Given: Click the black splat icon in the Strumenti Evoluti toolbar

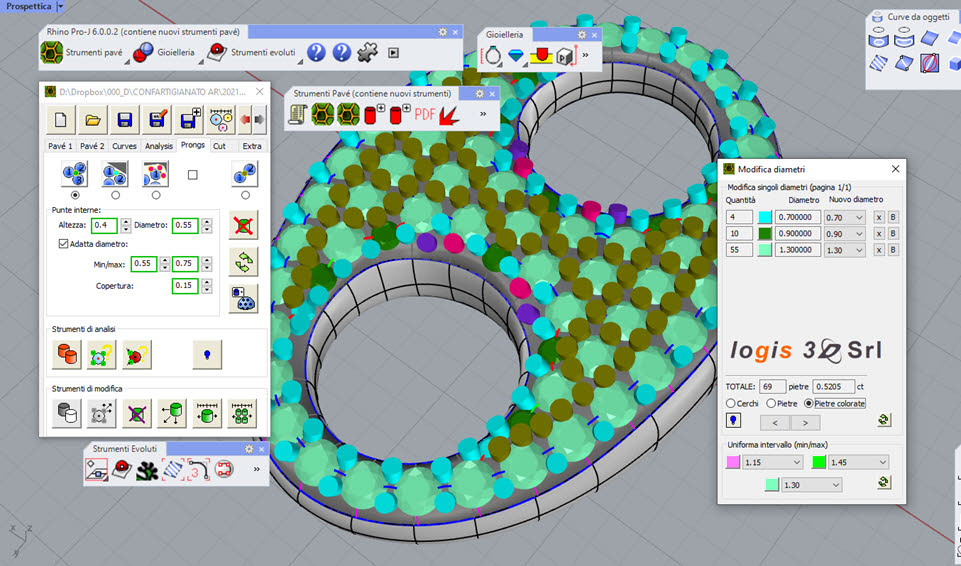Looking at the screenshot, I should pyautogui.click(x=147, y=470).
